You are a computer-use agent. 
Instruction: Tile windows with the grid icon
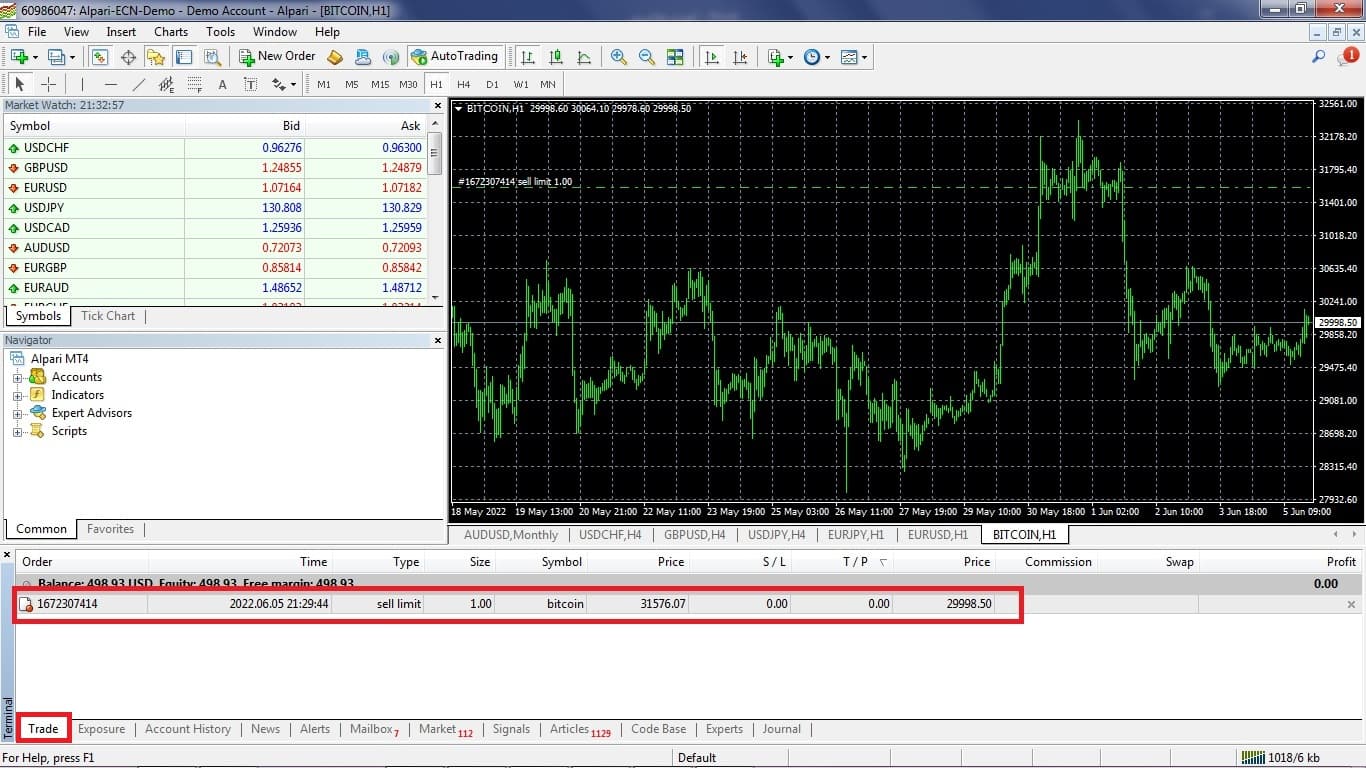pos(675,57)
